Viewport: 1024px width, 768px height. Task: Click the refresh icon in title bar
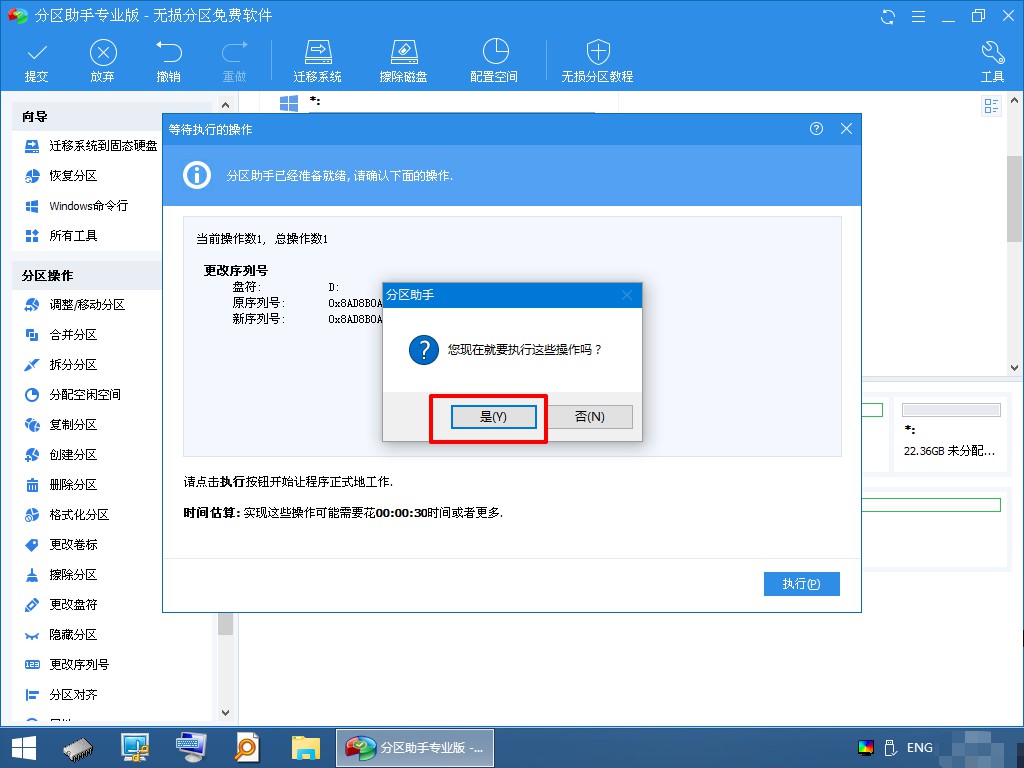[x=888, y=16]
